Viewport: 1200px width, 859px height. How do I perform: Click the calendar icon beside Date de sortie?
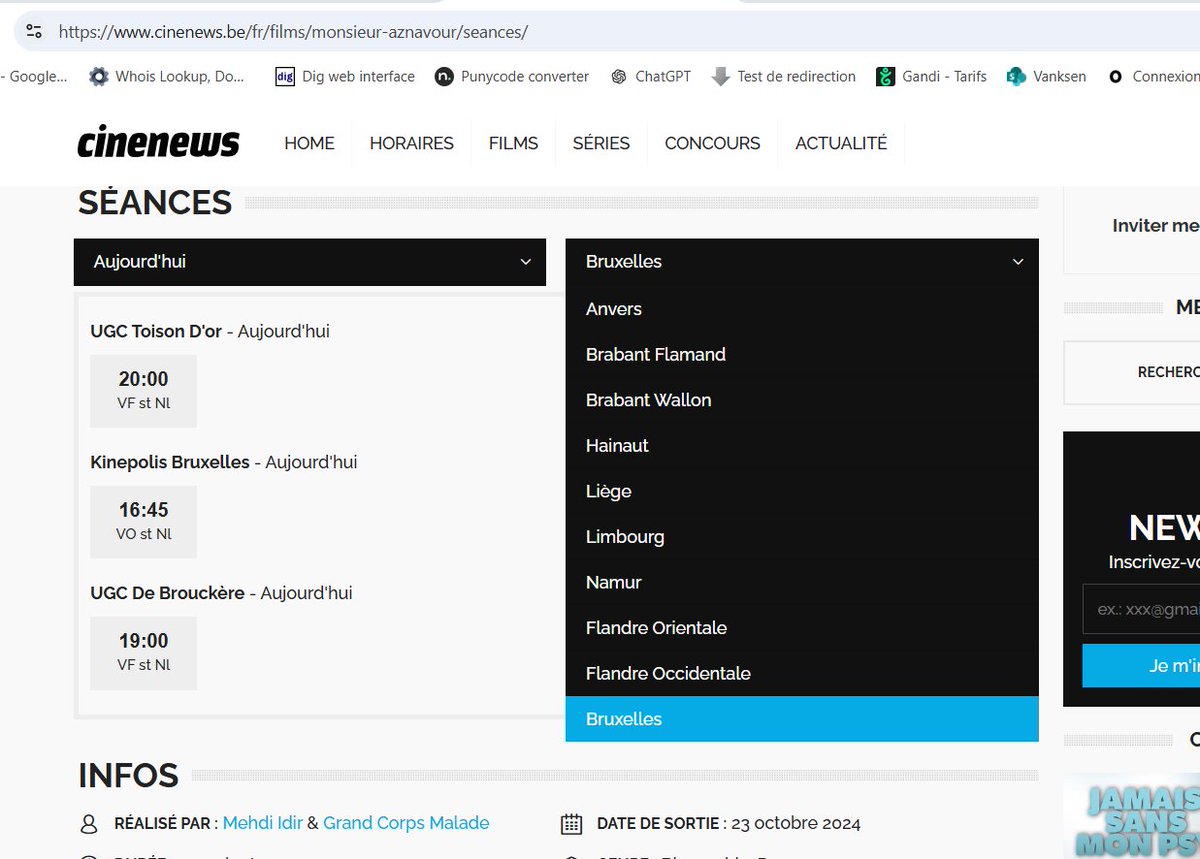pyautogui.click(x=571, y=824)
